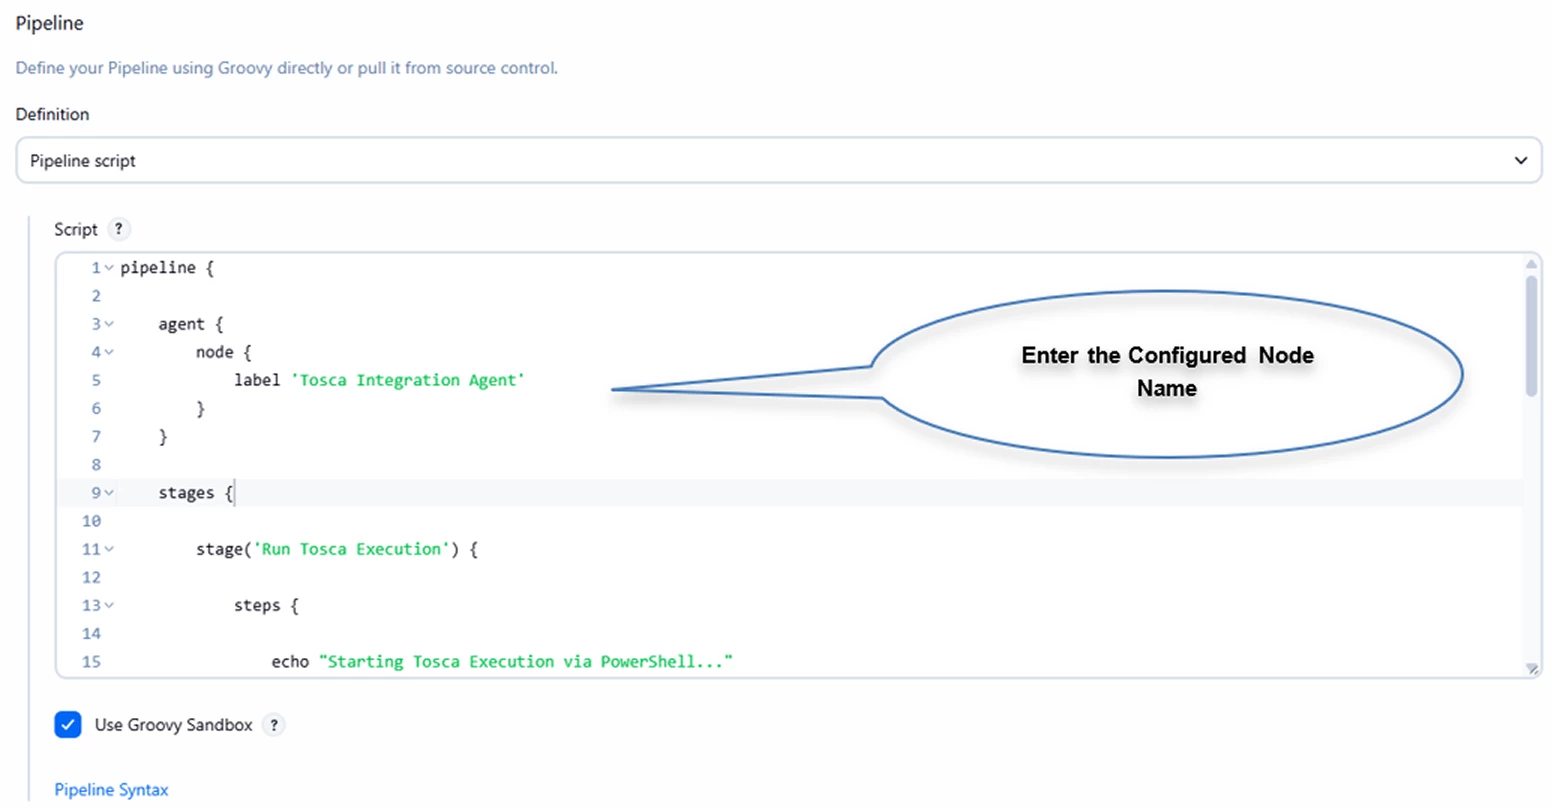
Task: Open the Use Groovy Sandbox help icon
Action: 274,725
